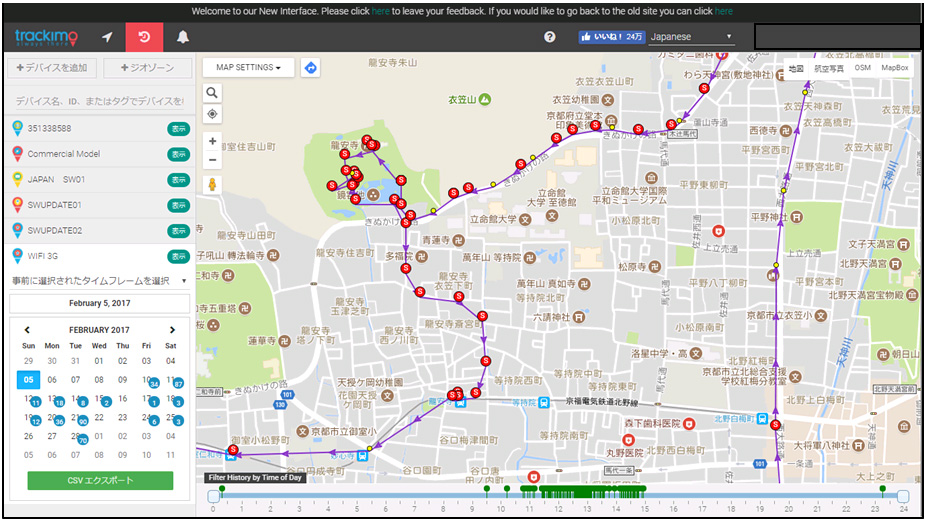The image size is (925, 520).
Task: Click the help question mark icon
Action: [x=549, y=37]
